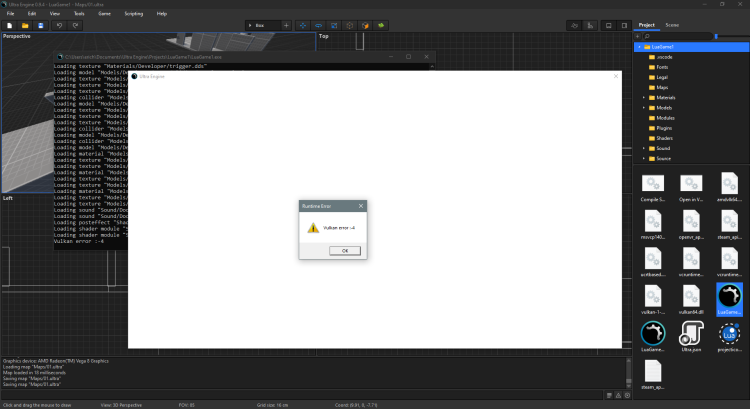Open the Scripting menu
The height and width of the screenshot is (409, 750).
tap(133, 14)
